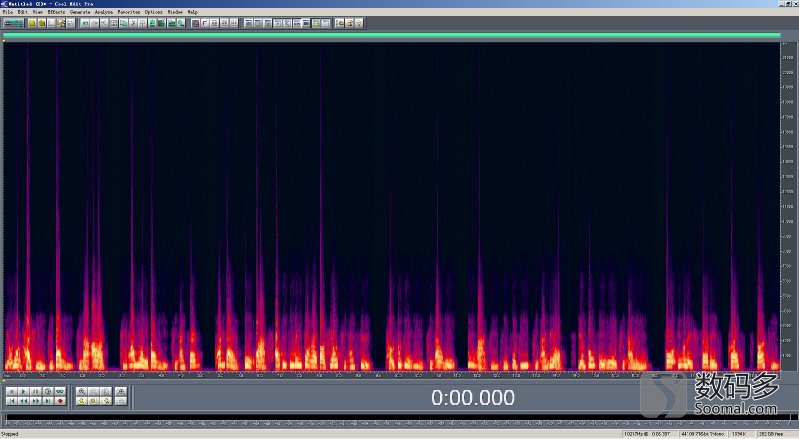
Task: Open the Analyze menu
Action: (x=104, y=12)
